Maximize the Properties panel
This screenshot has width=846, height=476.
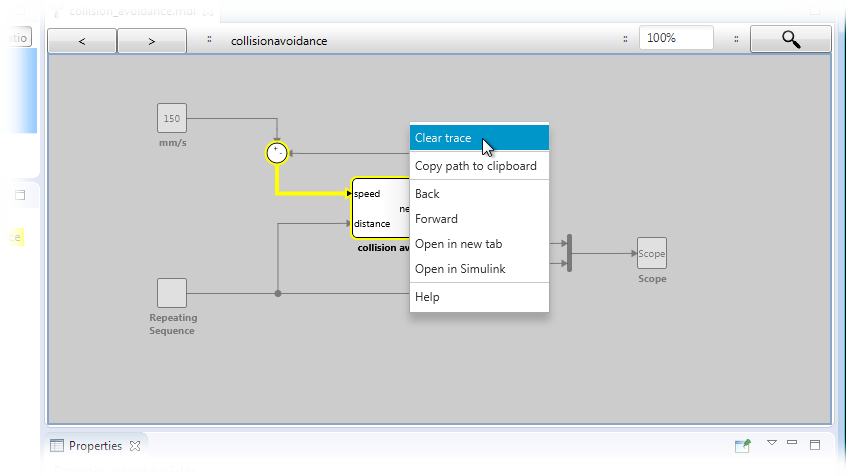tap(815, 444)
